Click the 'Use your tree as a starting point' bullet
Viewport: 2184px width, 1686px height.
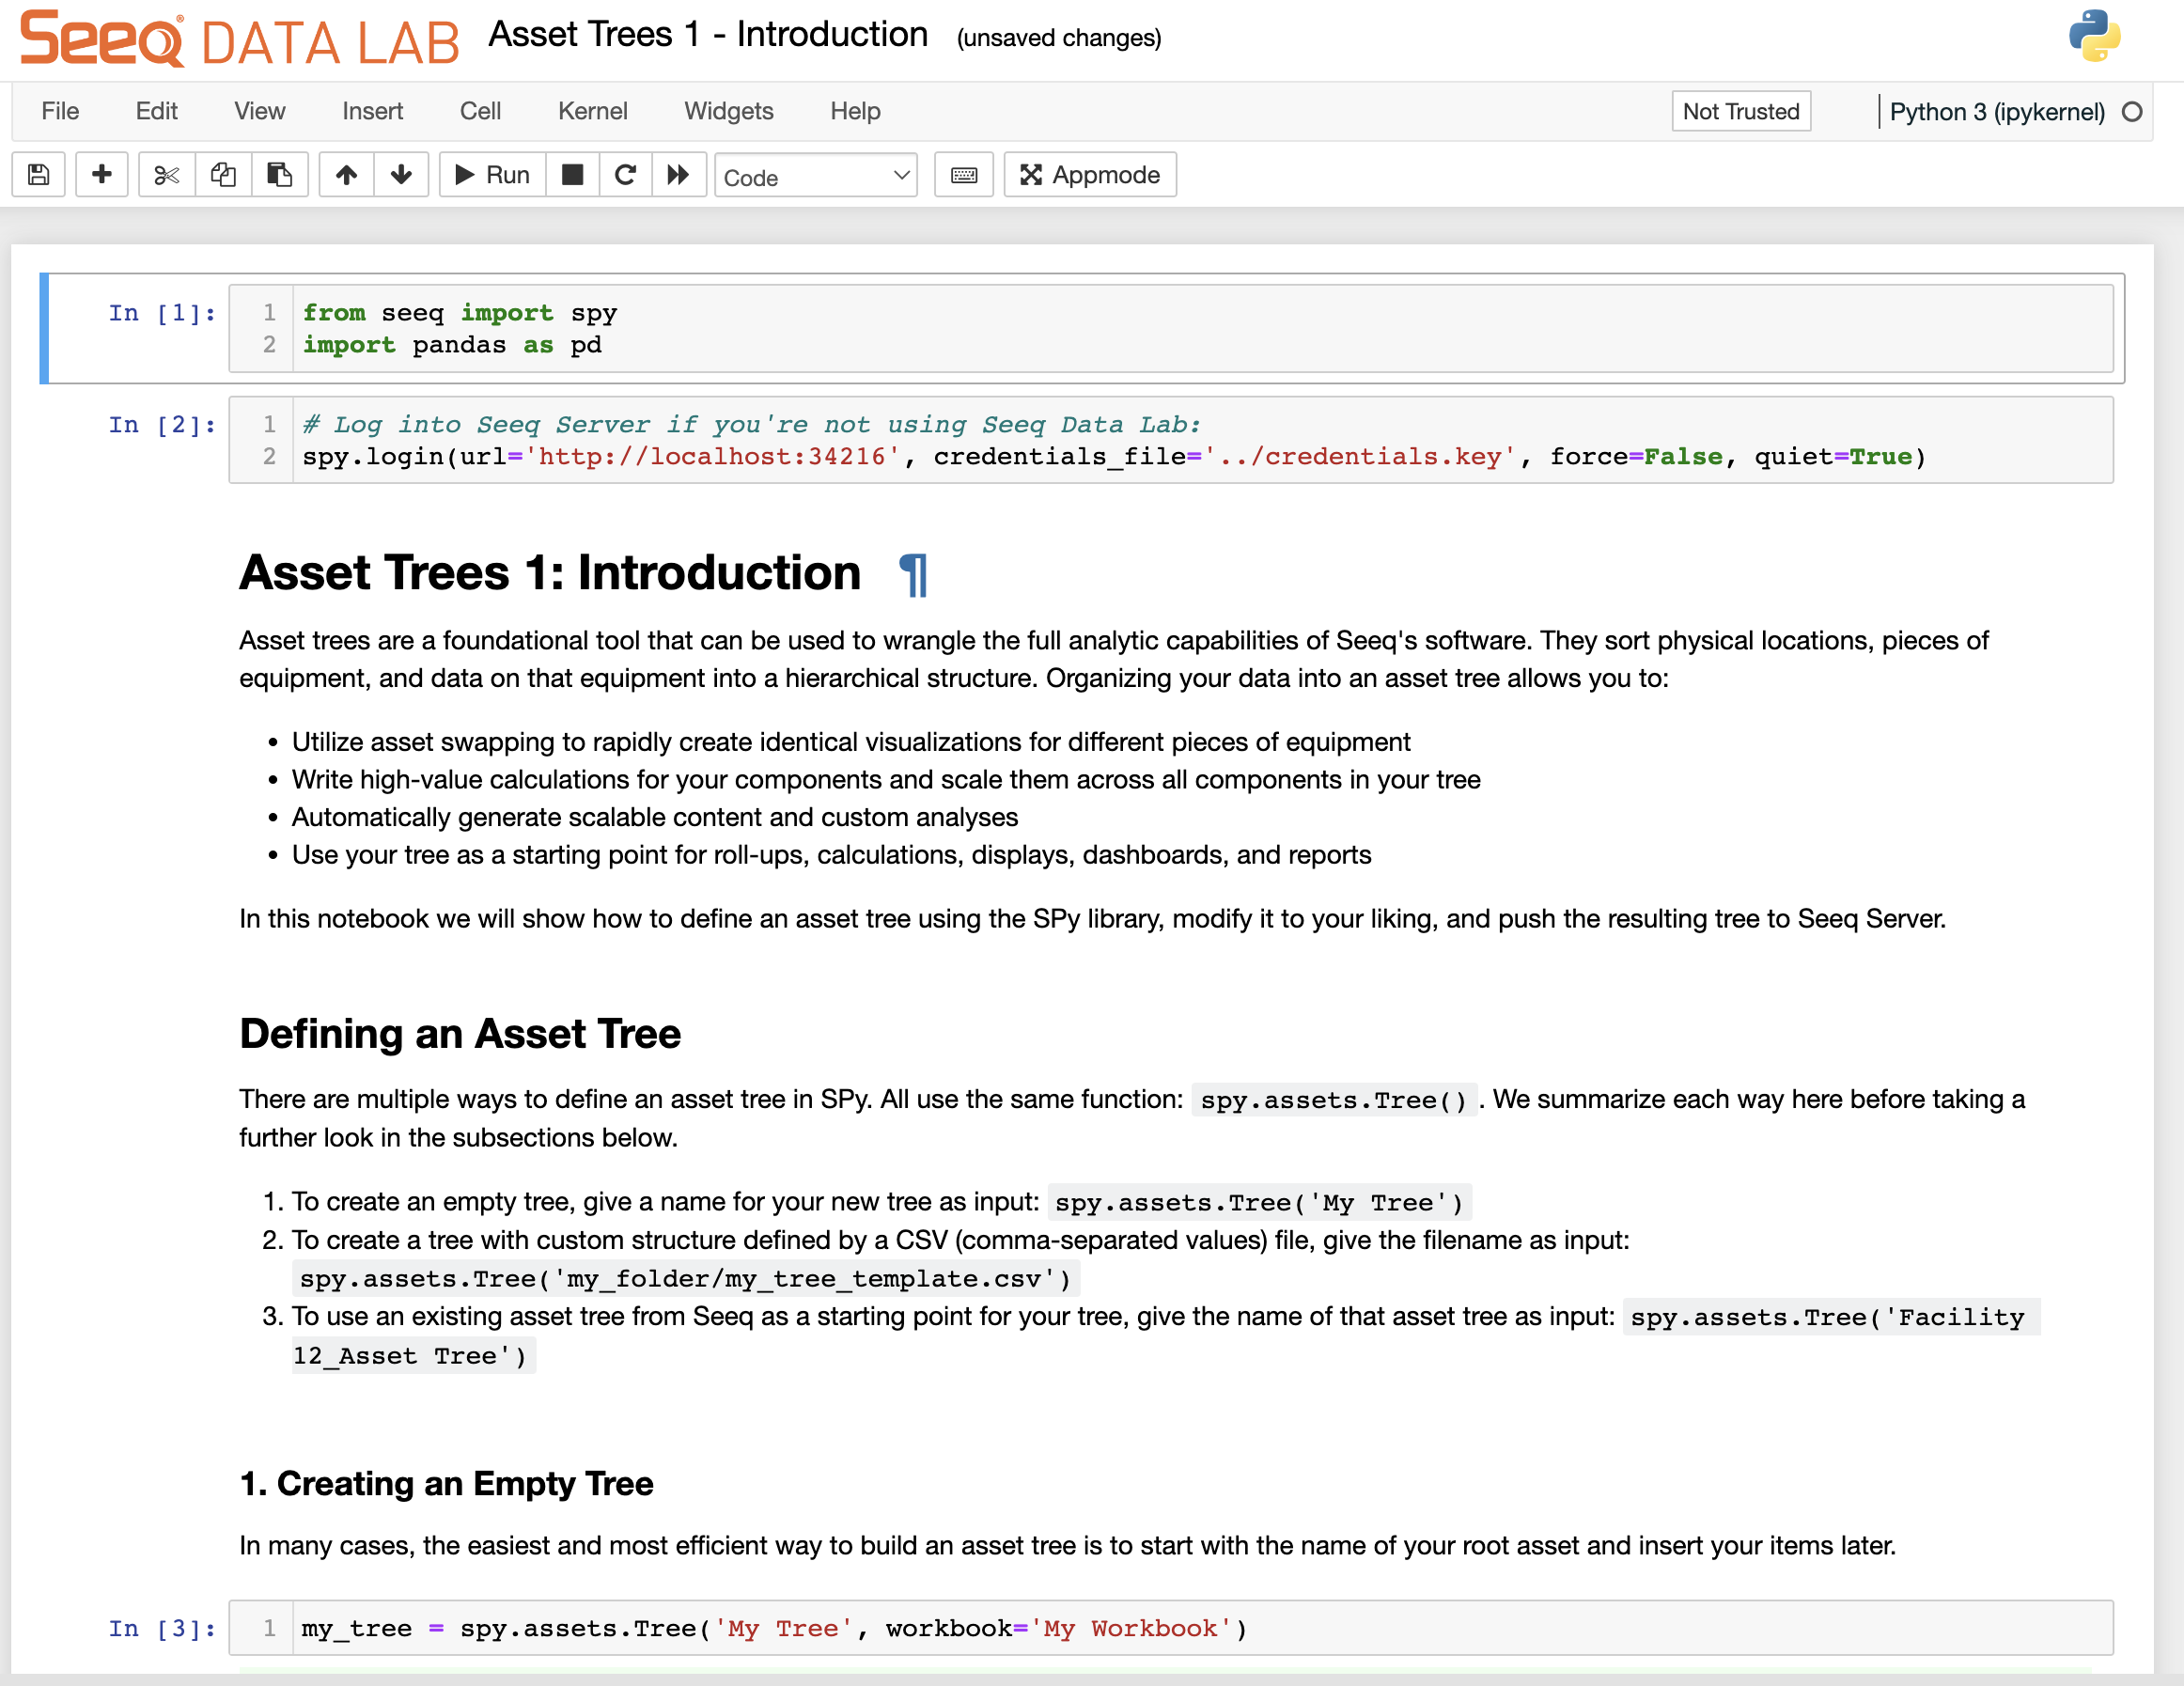click(832, 855)
